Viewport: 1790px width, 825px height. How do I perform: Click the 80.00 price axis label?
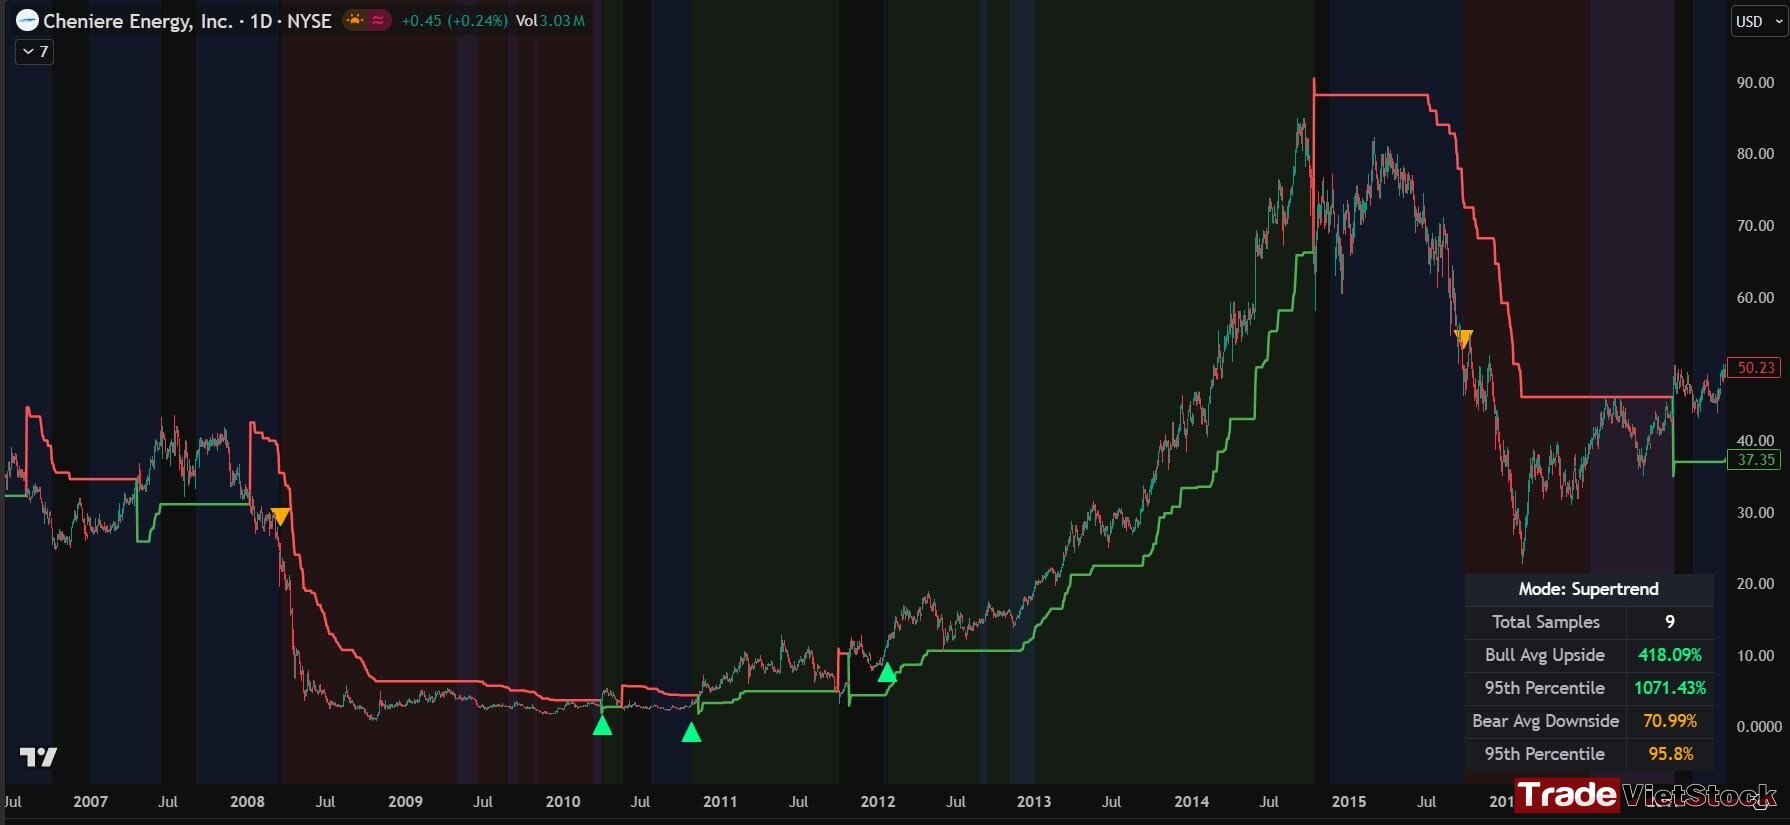(x=1755, y=154)
